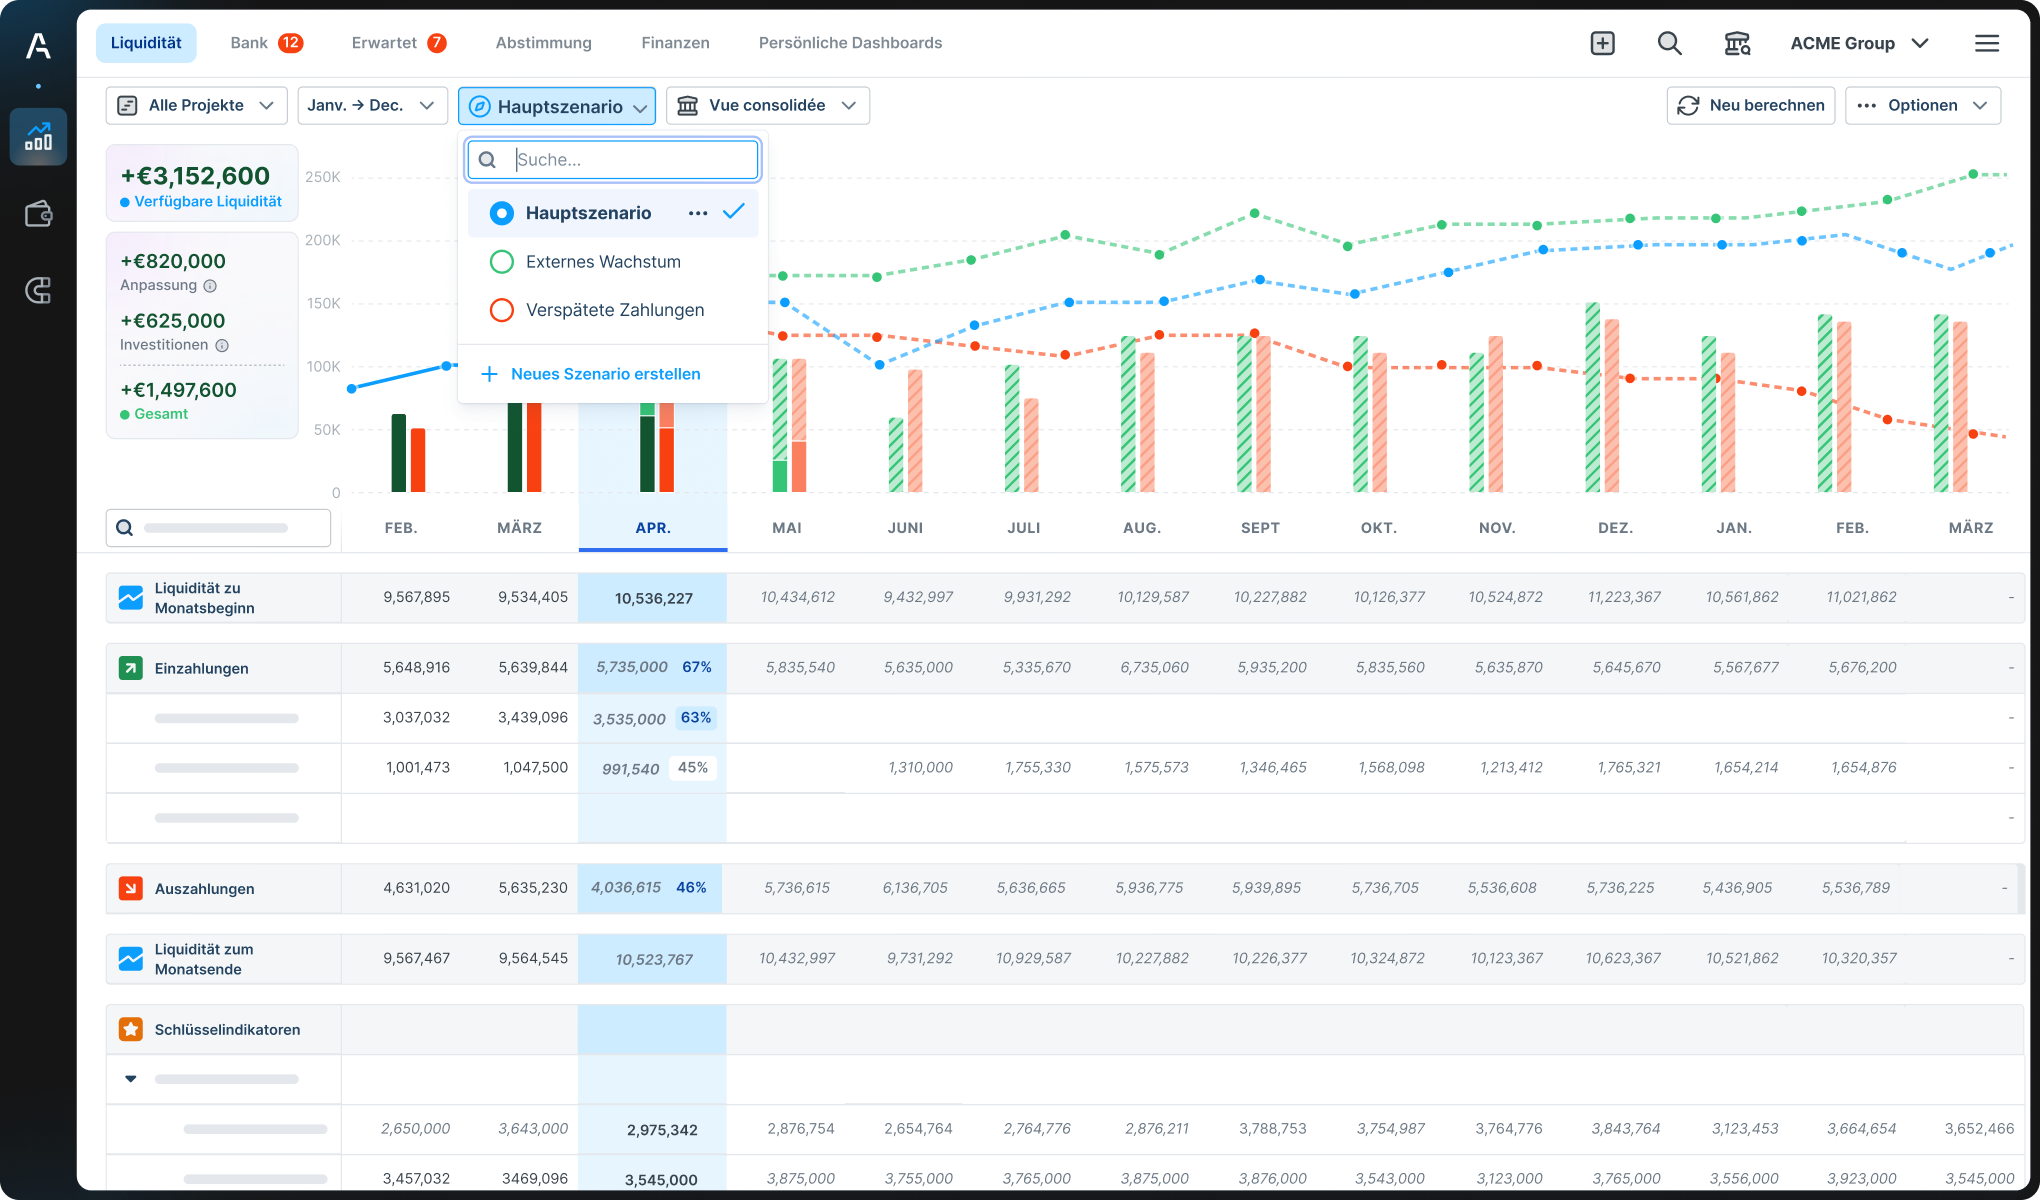Open the three-dot menu for Hauptszenario
Viewport: 2040px width, 1200px height.
[x=698, y=213]
